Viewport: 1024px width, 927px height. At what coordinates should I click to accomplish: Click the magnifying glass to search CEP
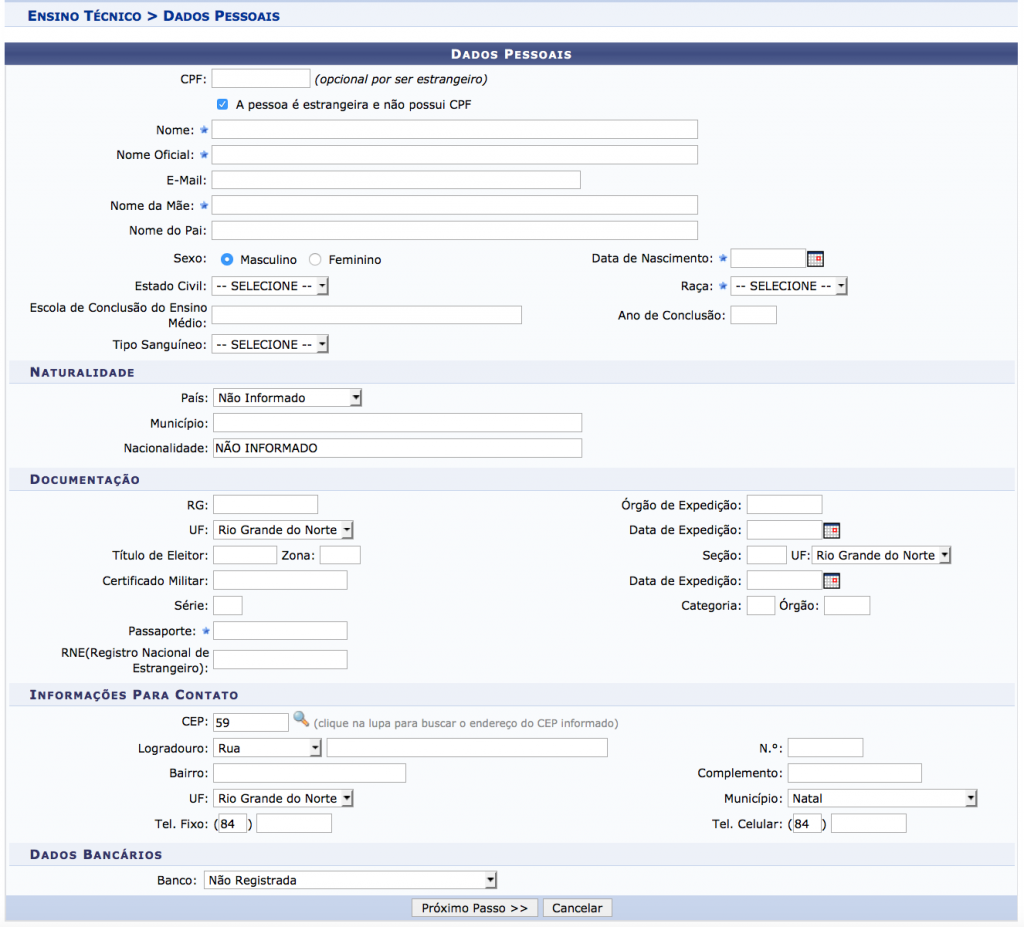tap(300, 720)
